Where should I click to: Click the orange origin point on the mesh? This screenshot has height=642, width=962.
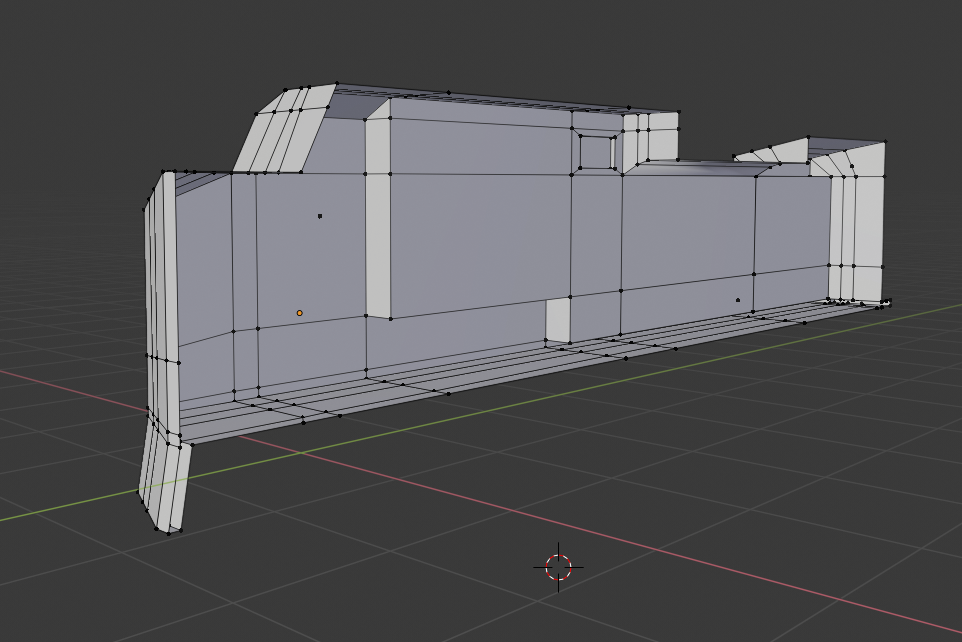click(x=299, y=313)
